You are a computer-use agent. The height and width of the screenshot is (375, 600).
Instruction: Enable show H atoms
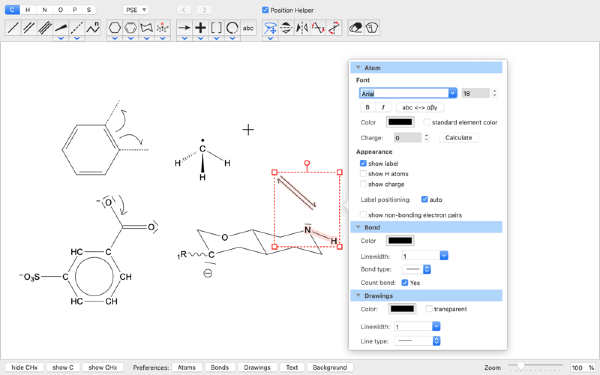pyautogui.click(x=363, y=174)
